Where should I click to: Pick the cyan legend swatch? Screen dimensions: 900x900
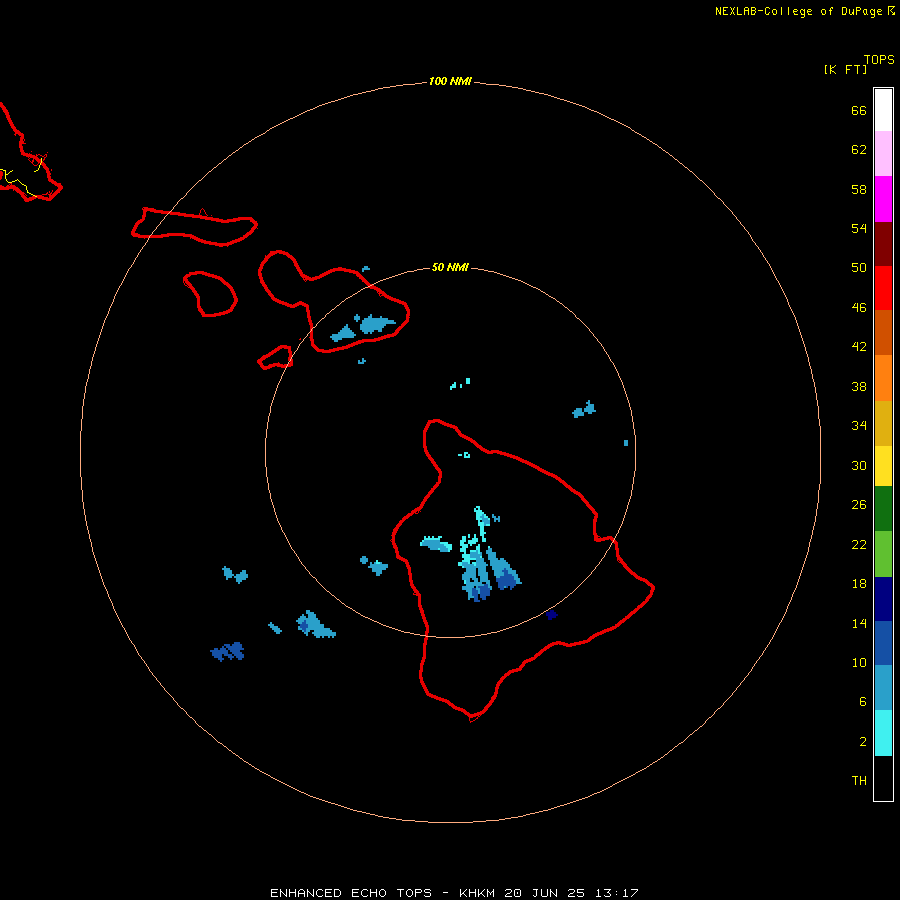click(883, 733)
